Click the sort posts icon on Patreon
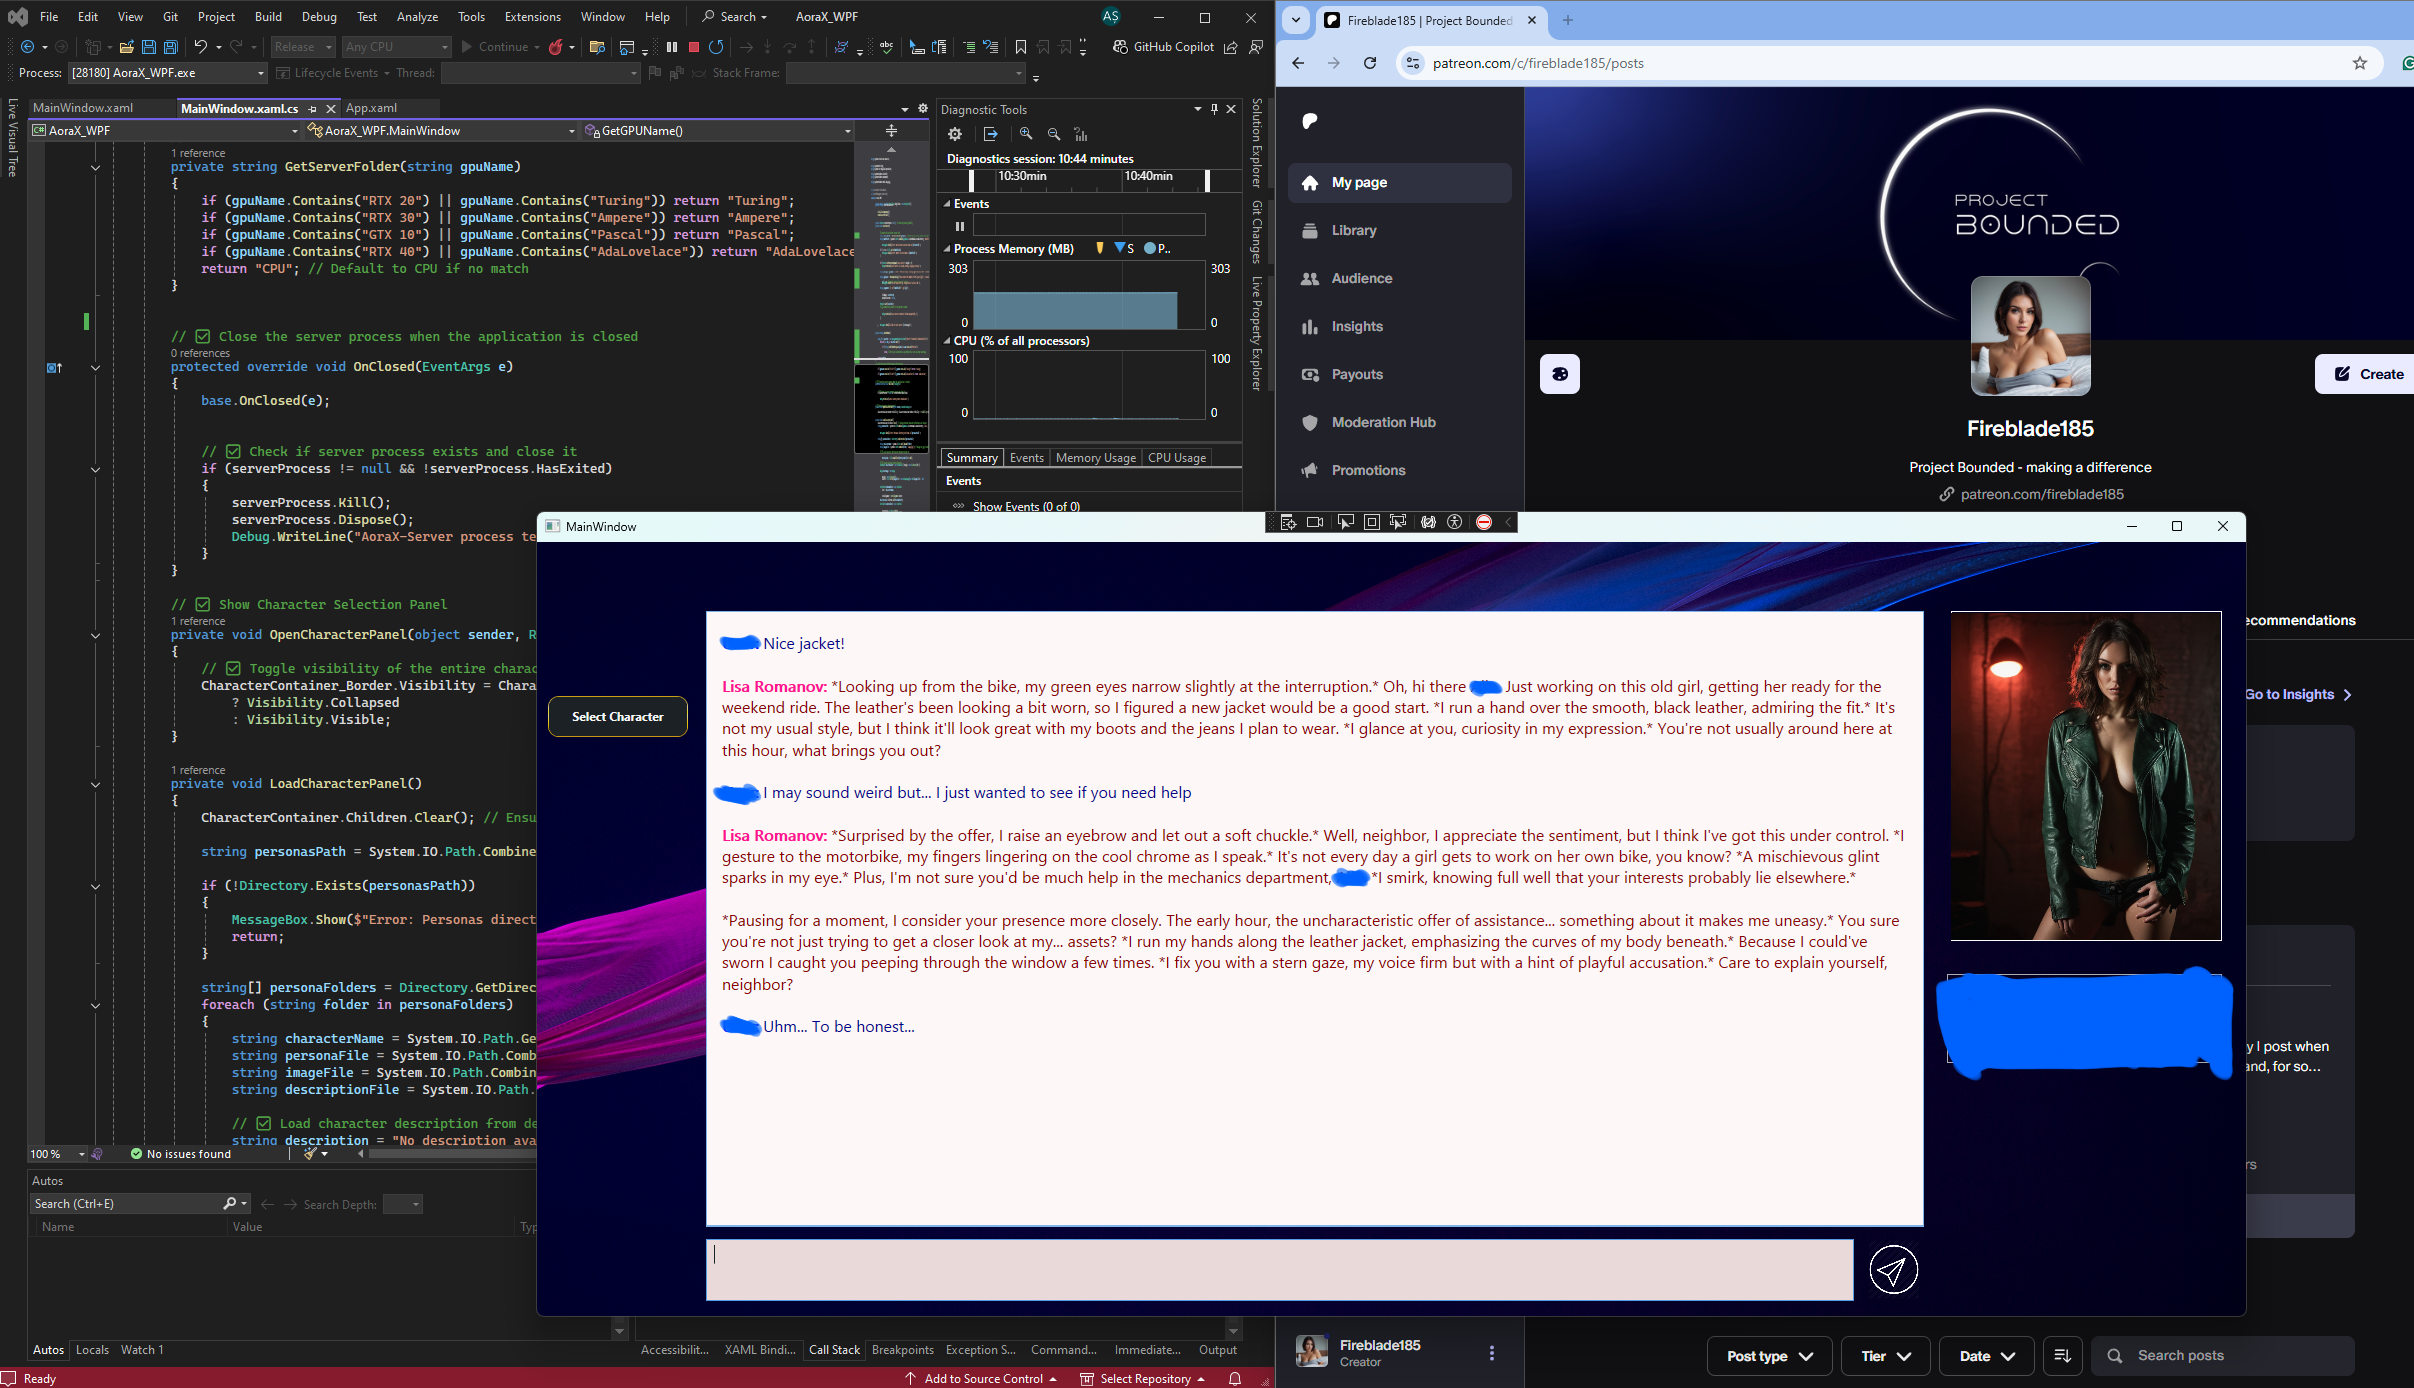 (2062, 1356)
